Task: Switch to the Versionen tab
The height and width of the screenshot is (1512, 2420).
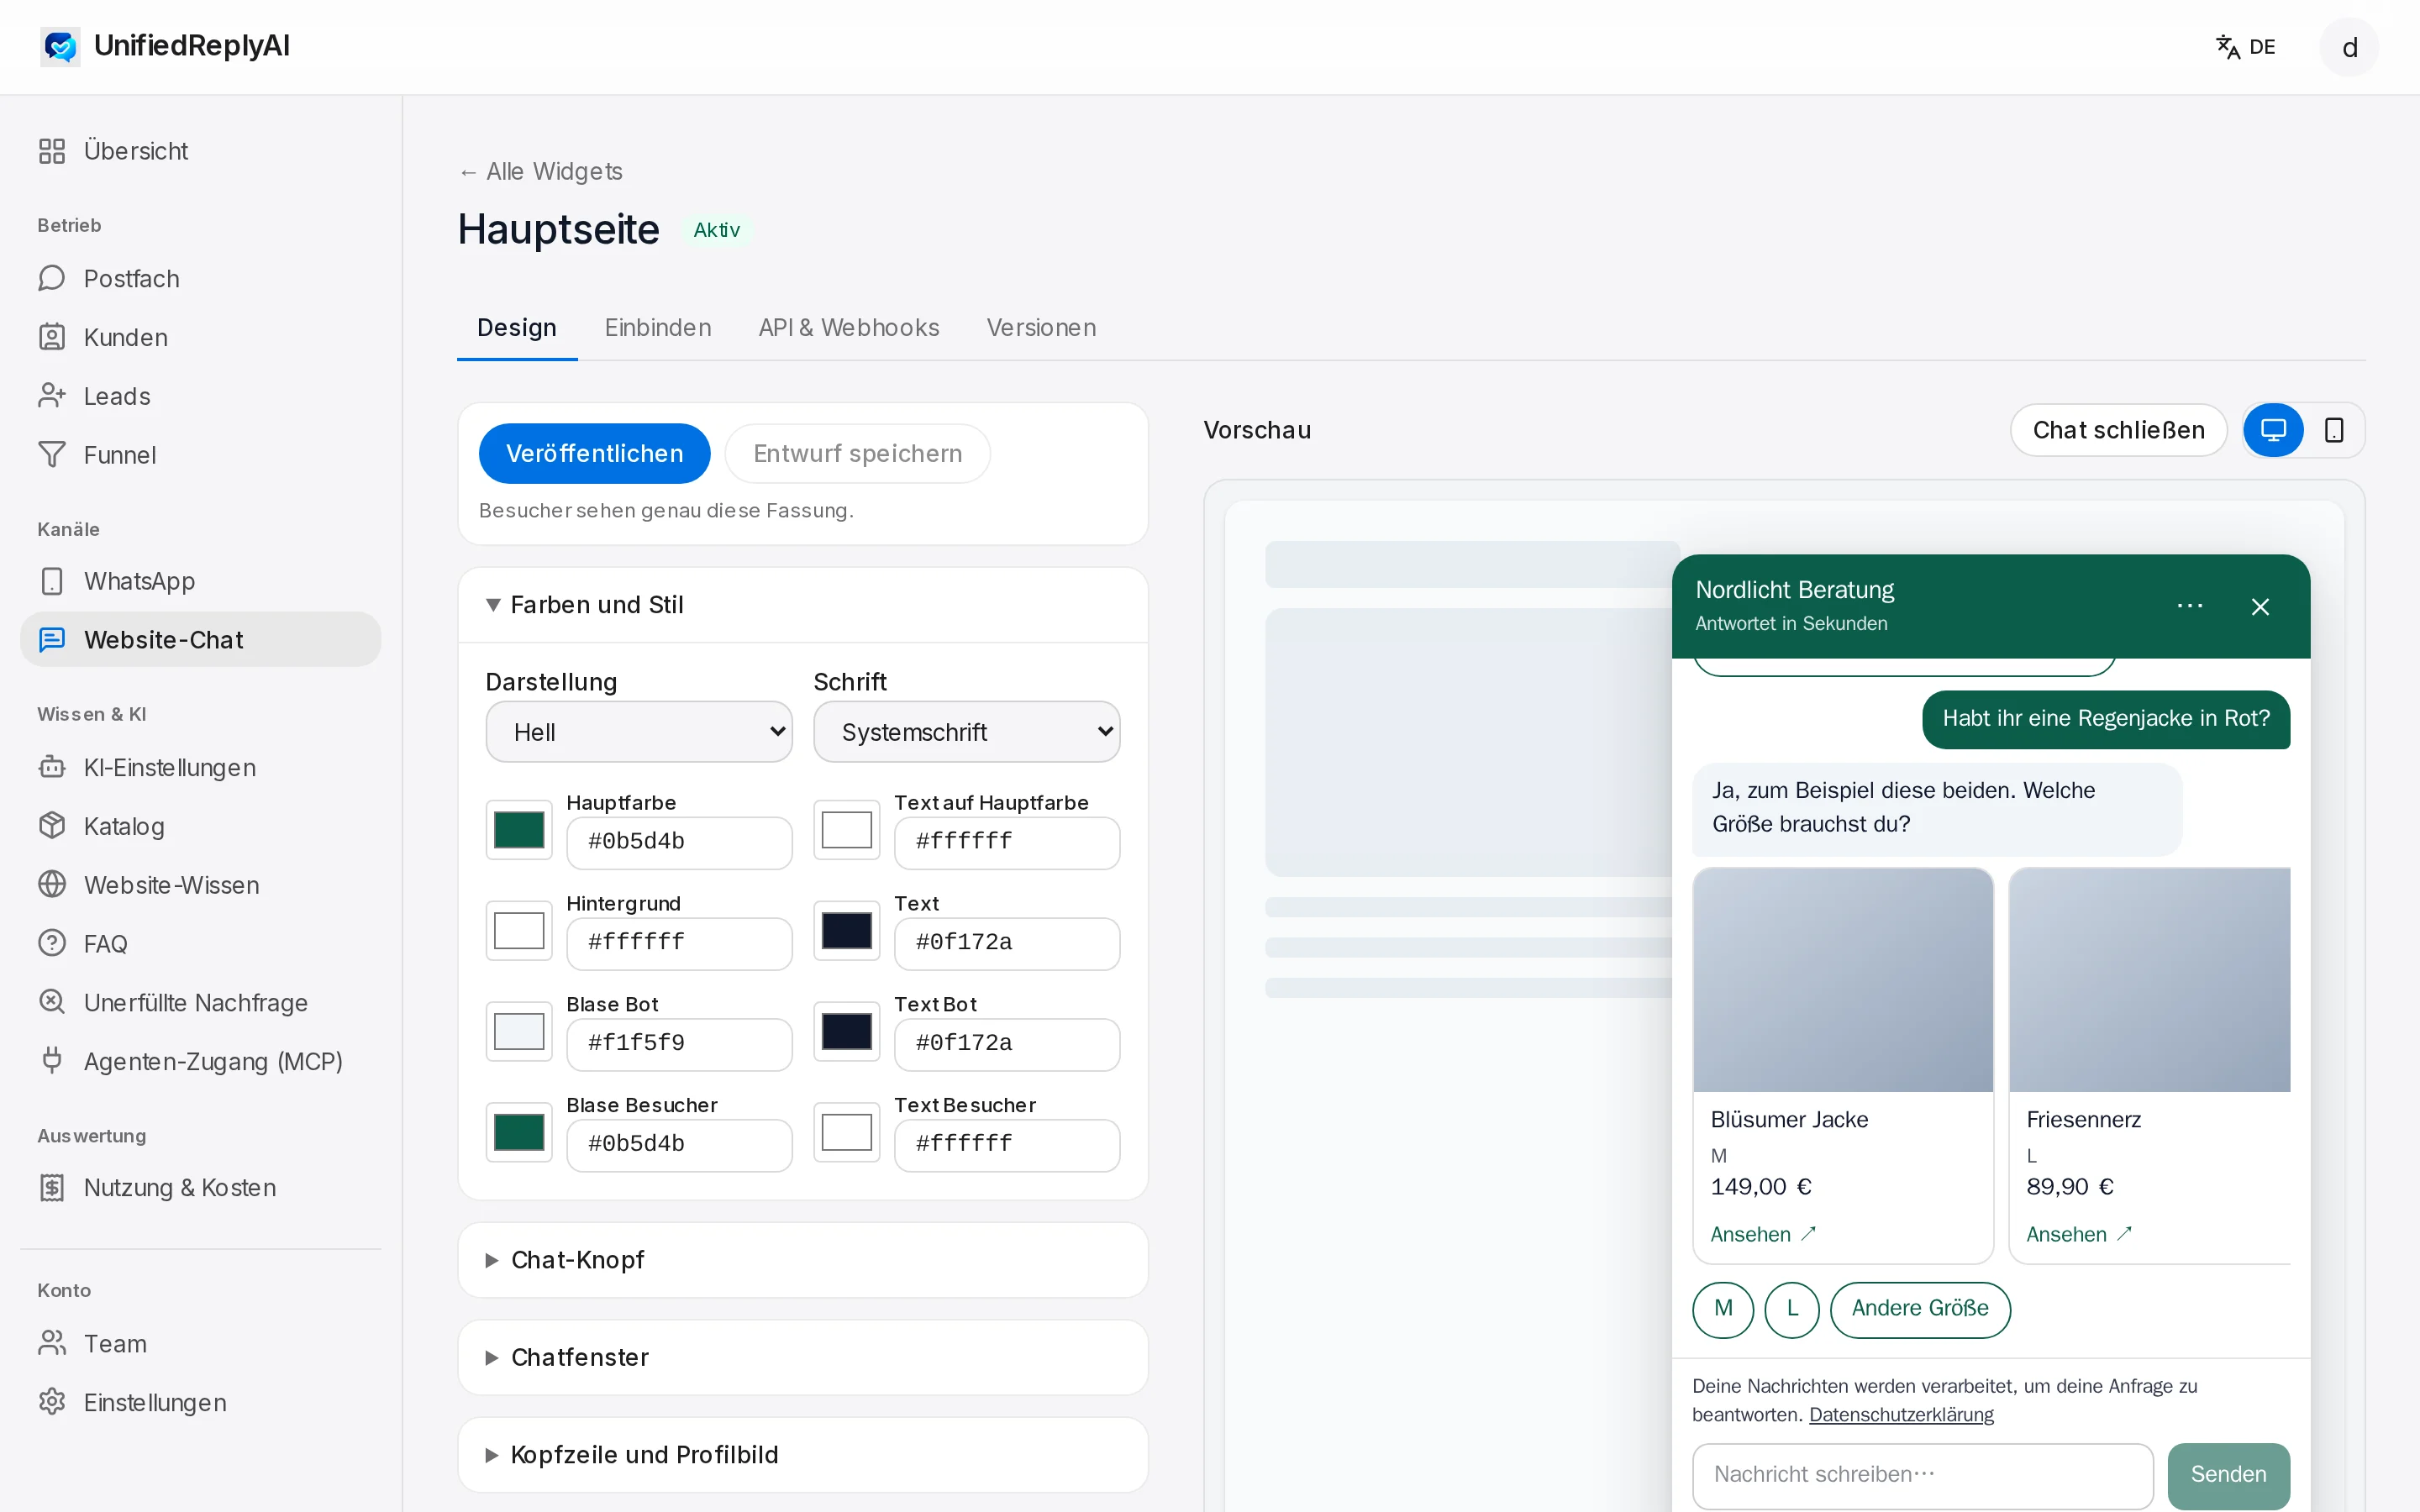Action: tap(1041, 328)
